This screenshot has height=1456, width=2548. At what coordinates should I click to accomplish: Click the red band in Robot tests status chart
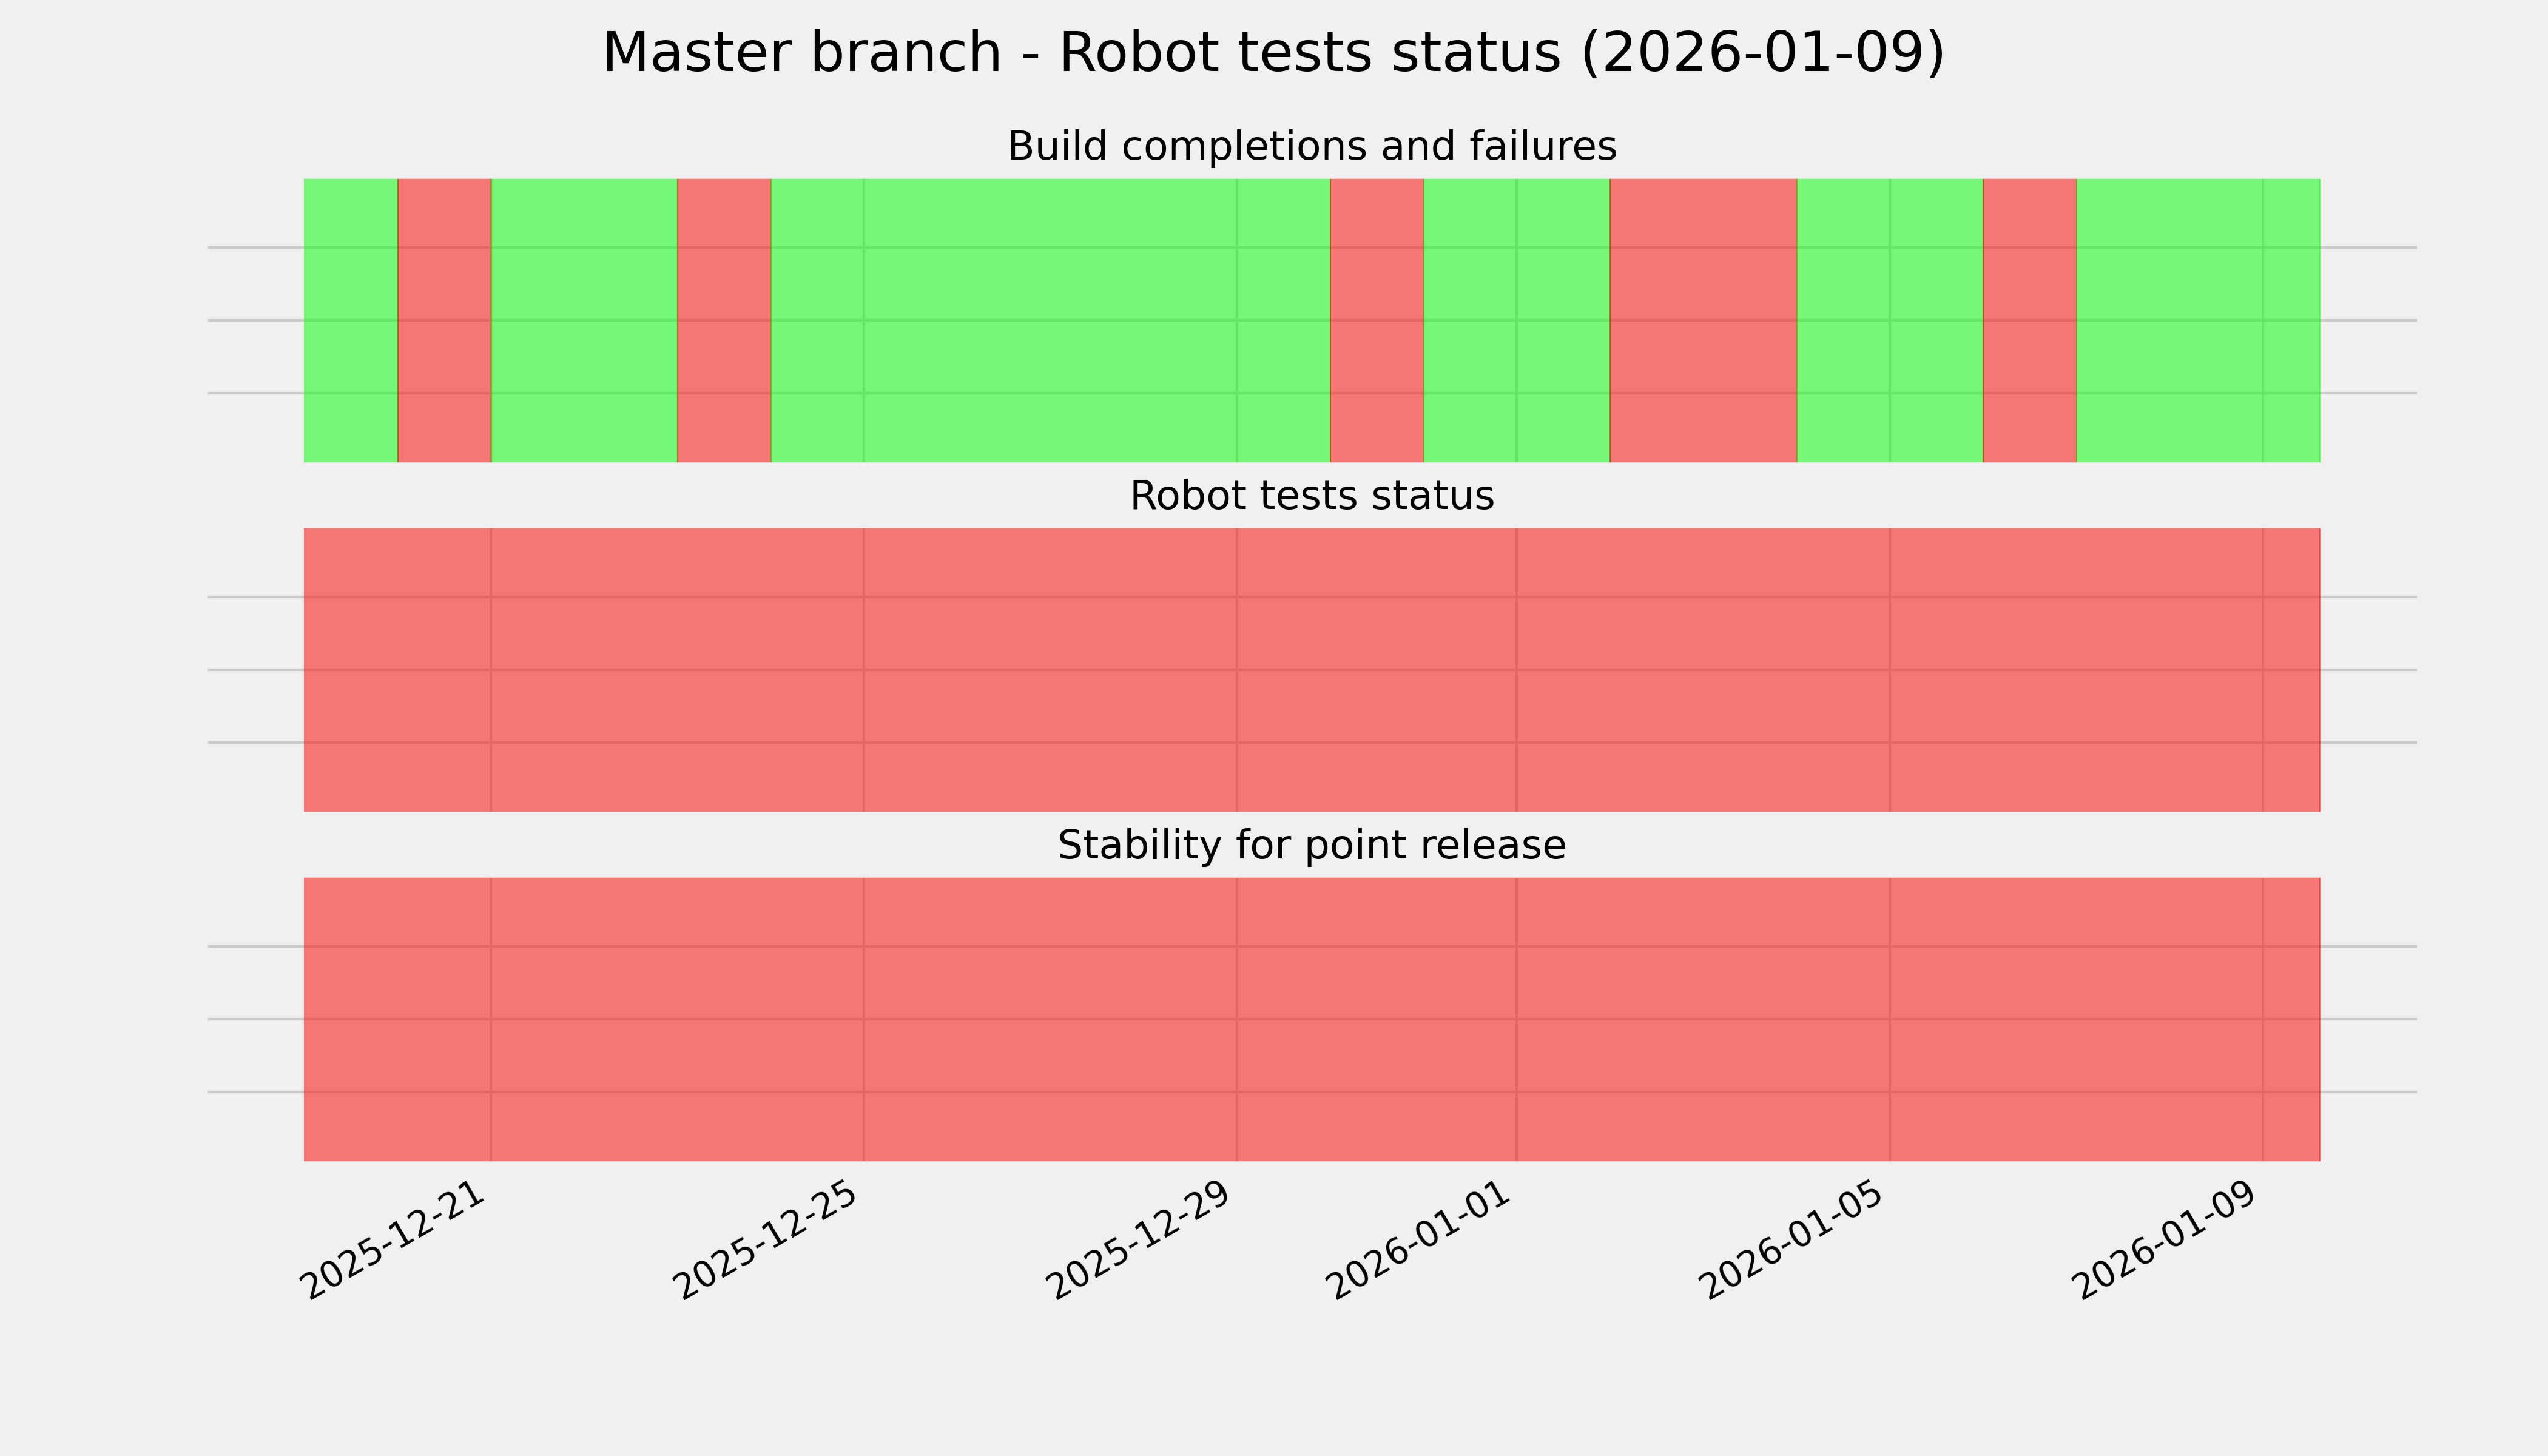tap(1311, 670)
